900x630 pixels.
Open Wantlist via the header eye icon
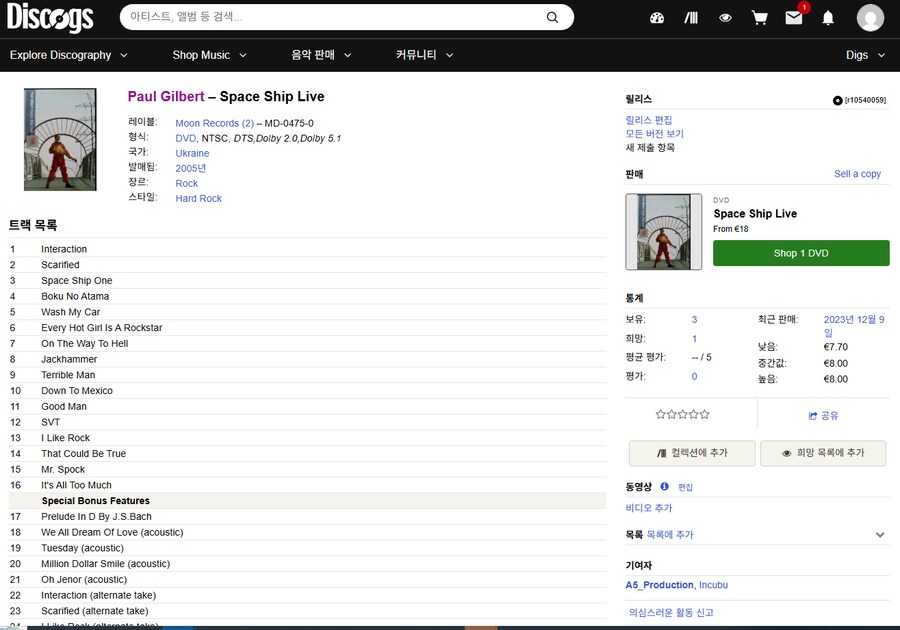click(x=725, y=18)
